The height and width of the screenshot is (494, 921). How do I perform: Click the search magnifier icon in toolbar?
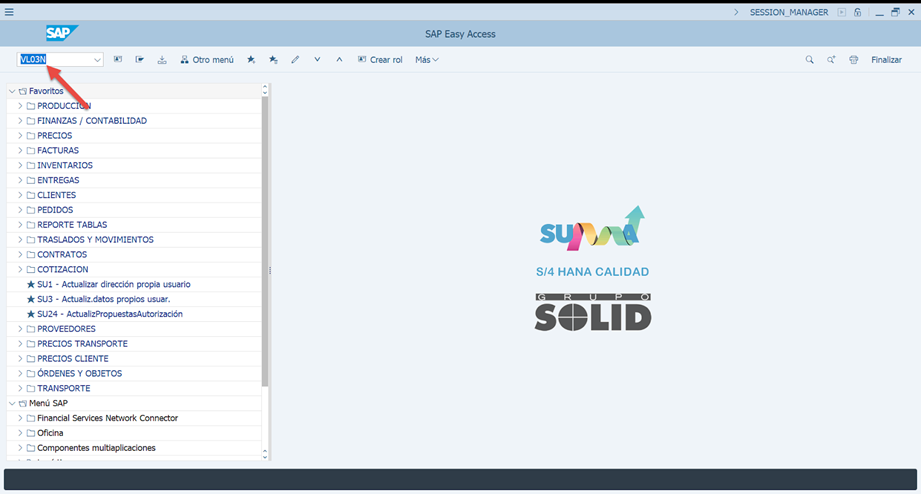pyautogui.click(x=809, y=60)
